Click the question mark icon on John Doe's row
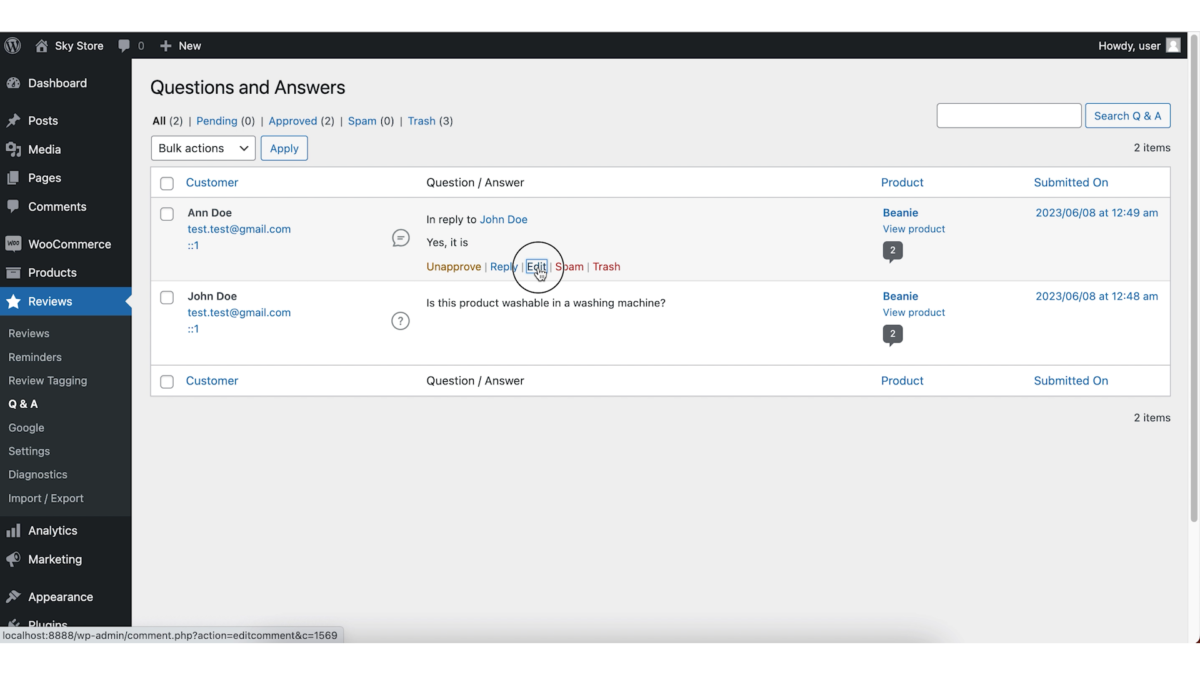Viewport: 1200px width, 675px height. (x=401, y=321)
